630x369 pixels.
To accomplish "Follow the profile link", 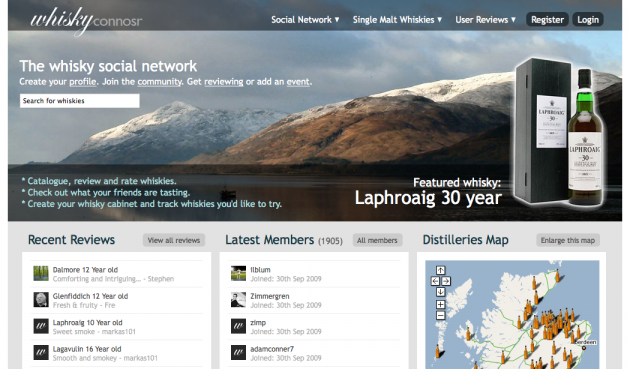I will 83,82.
